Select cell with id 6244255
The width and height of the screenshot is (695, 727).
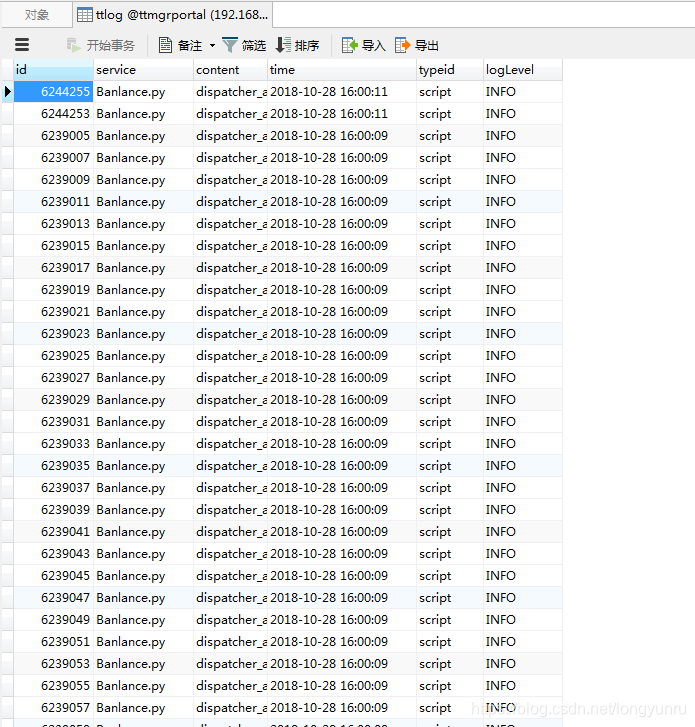pos(53,92)
